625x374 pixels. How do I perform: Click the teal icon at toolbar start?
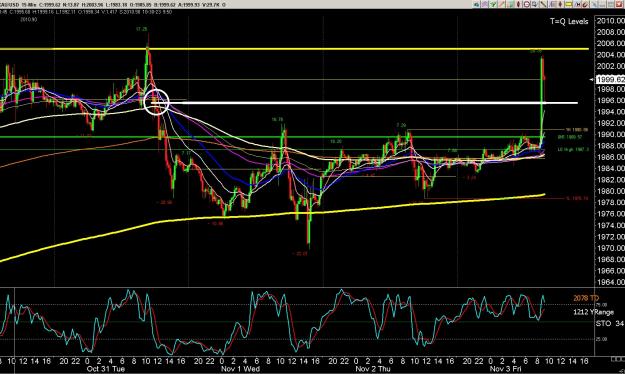point(477,4)
